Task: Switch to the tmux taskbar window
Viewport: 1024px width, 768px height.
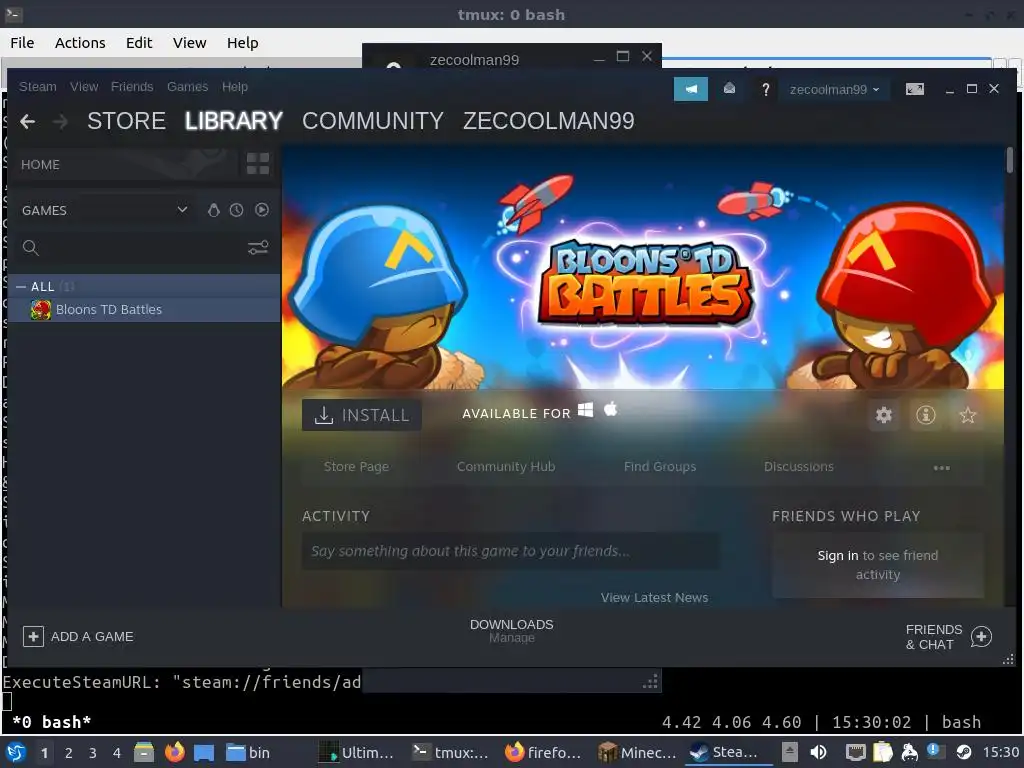Action: (x=451, y=752)
